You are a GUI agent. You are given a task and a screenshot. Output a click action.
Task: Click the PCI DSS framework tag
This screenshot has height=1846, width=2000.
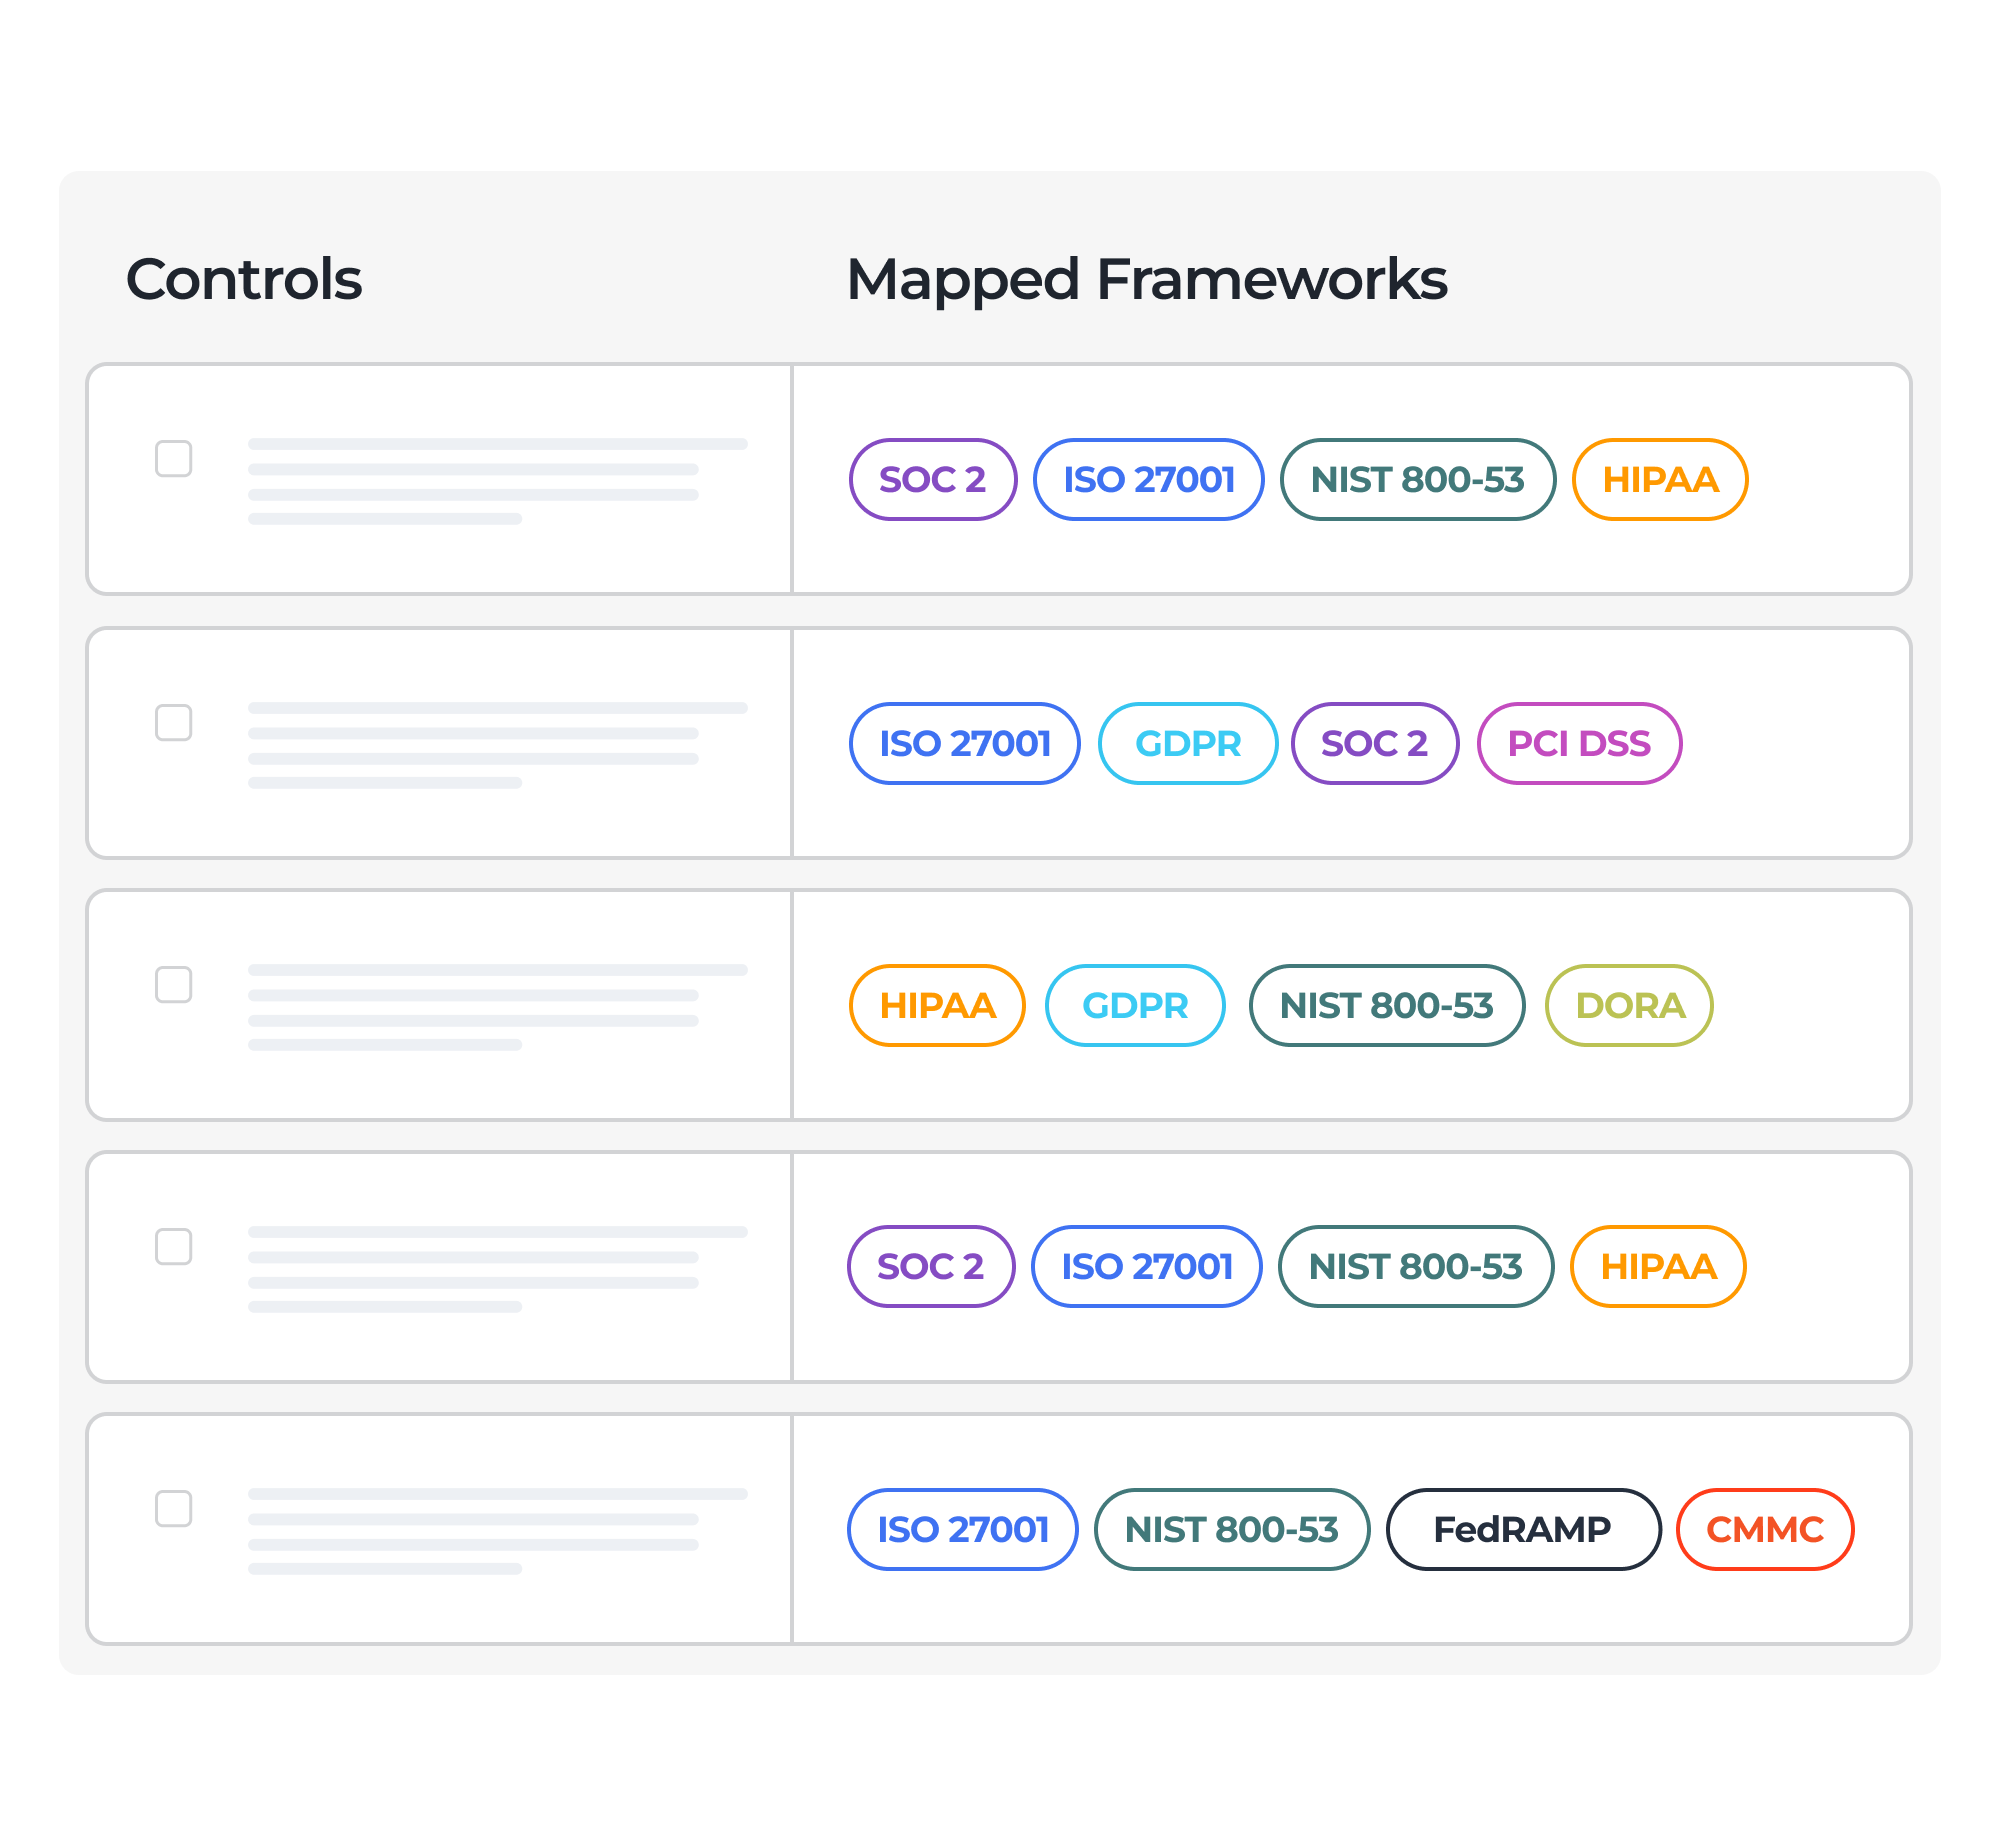1580,743
